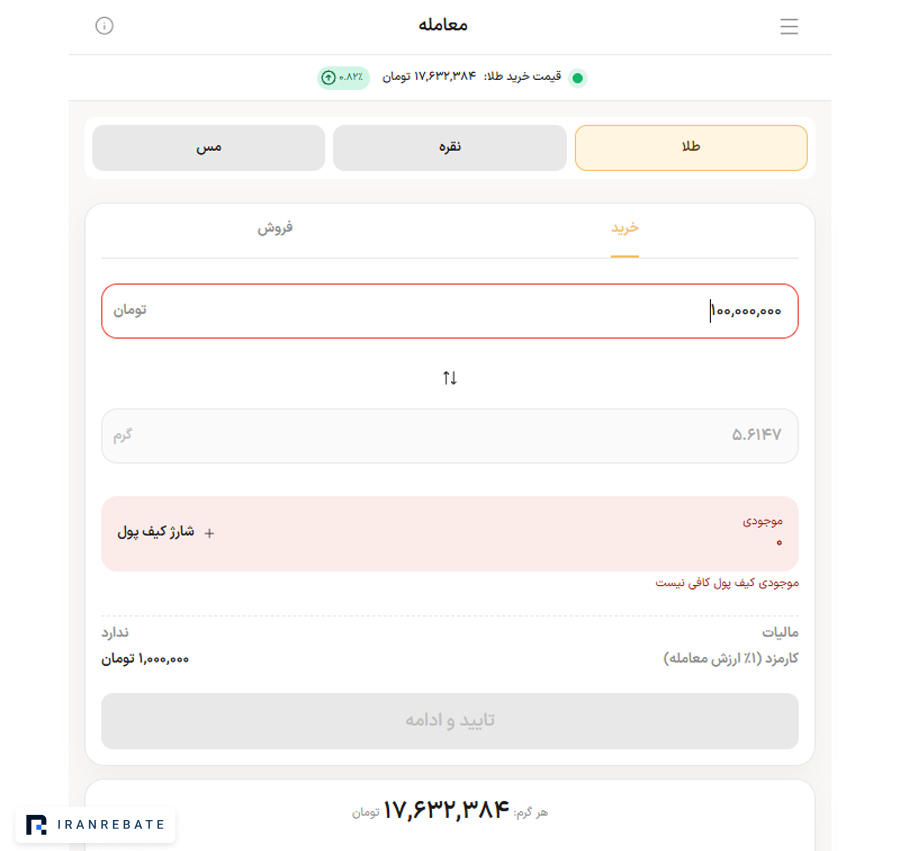Focus the تومان amount input field
900x851 pixels.
449,311
